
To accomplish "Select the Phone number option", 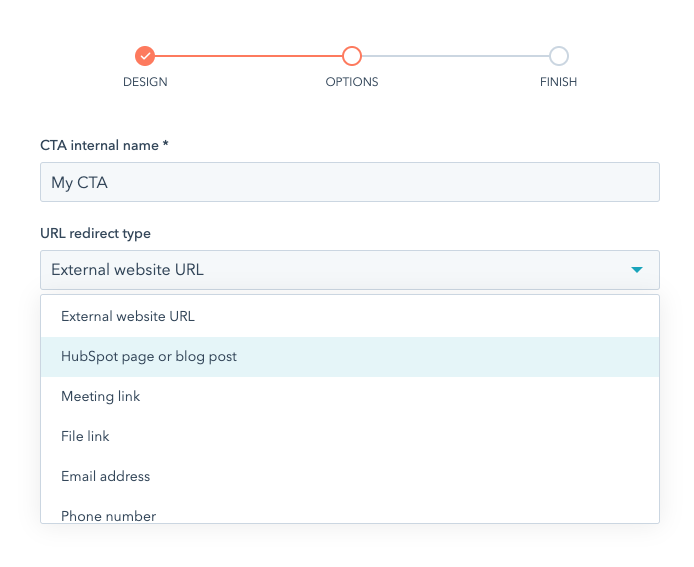I will (108, 515).
